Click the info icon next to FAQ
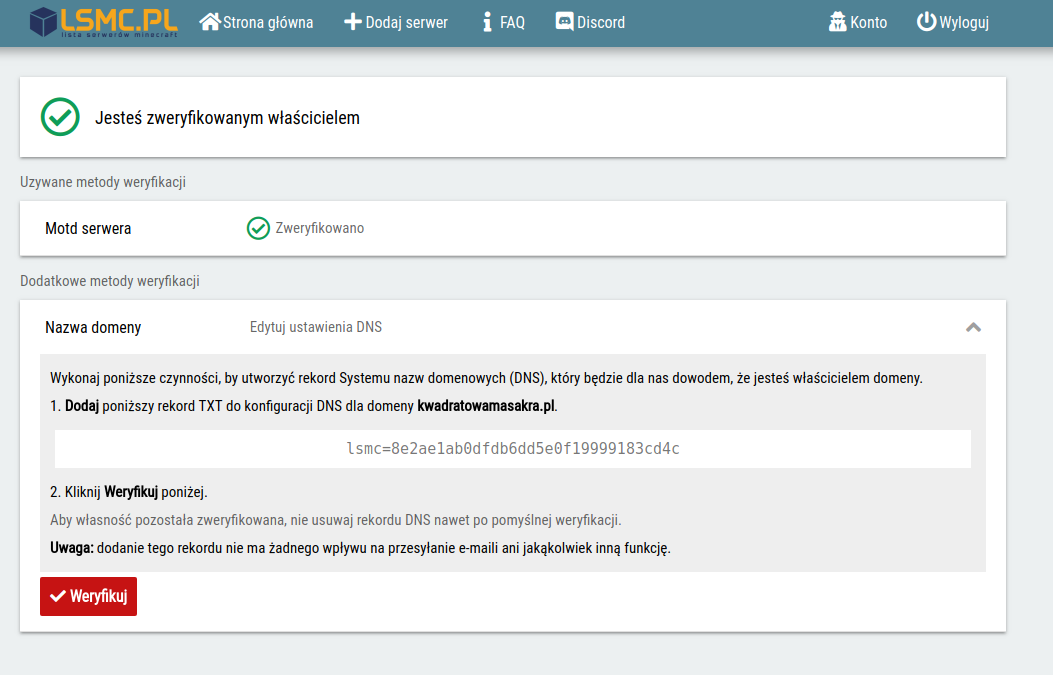 [487, 22]
